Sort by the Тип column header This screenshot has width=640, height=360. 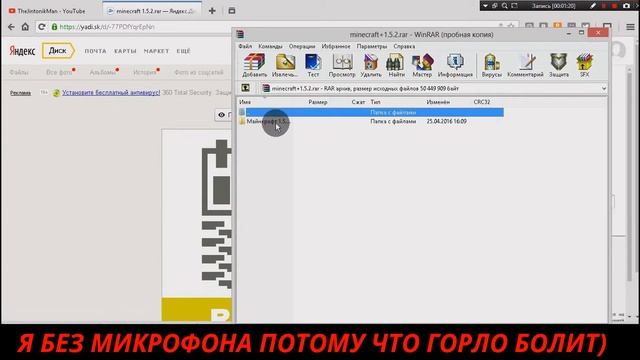375,102
